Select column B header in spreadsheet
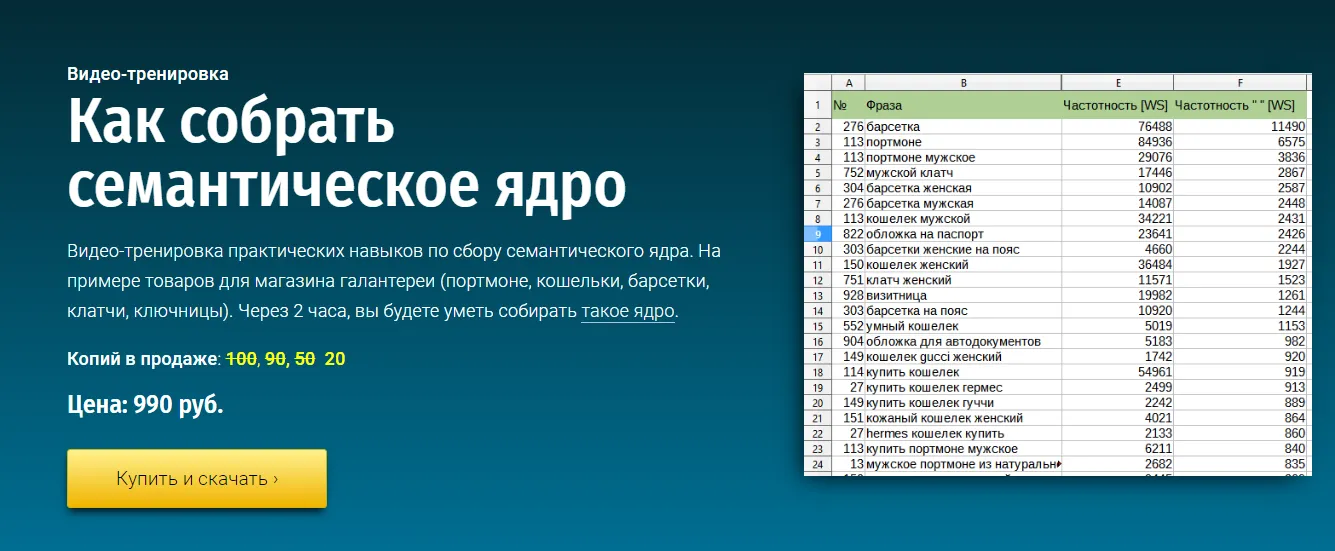The image size is (1335, 551). click(963, 83)
